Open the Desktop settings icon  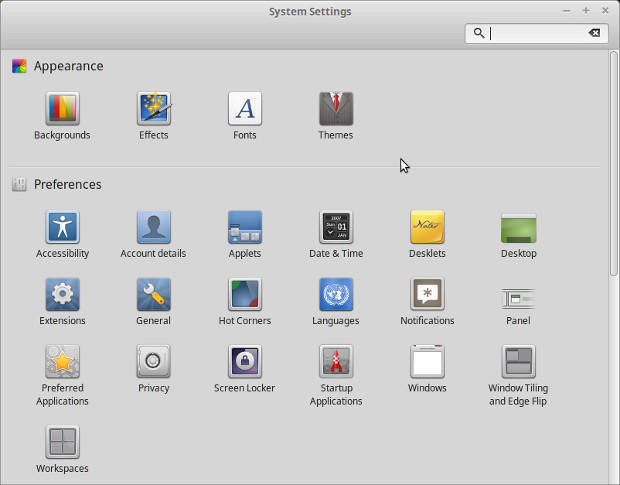pyautogui.click(x=518, y=227)
